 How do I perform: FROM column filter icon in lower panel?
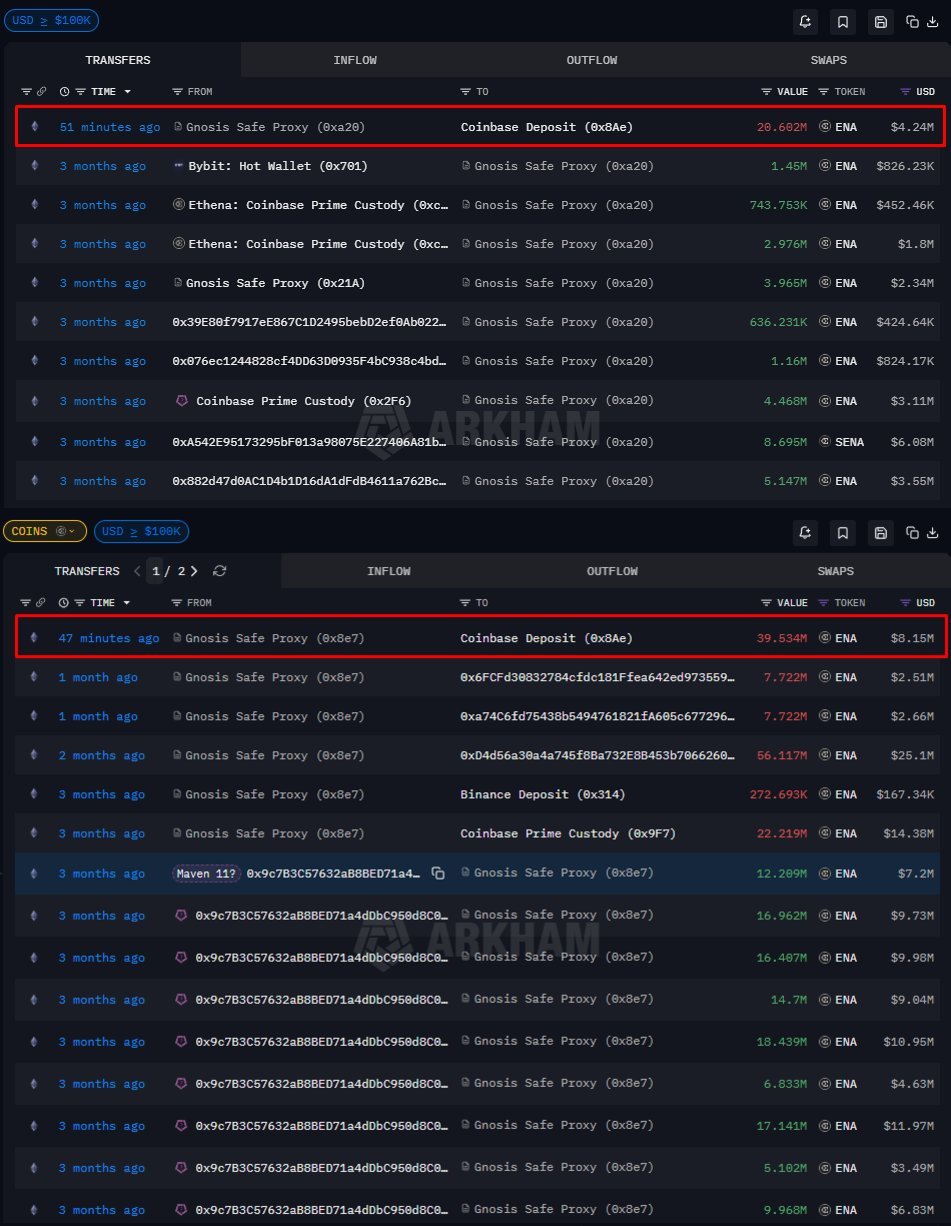tap(177, 603)
